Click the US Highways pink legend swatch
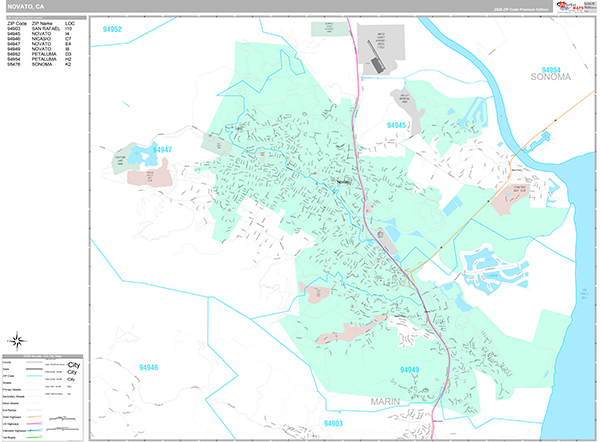This screenshot has width=600, height=442. click(x=34, y=424)
